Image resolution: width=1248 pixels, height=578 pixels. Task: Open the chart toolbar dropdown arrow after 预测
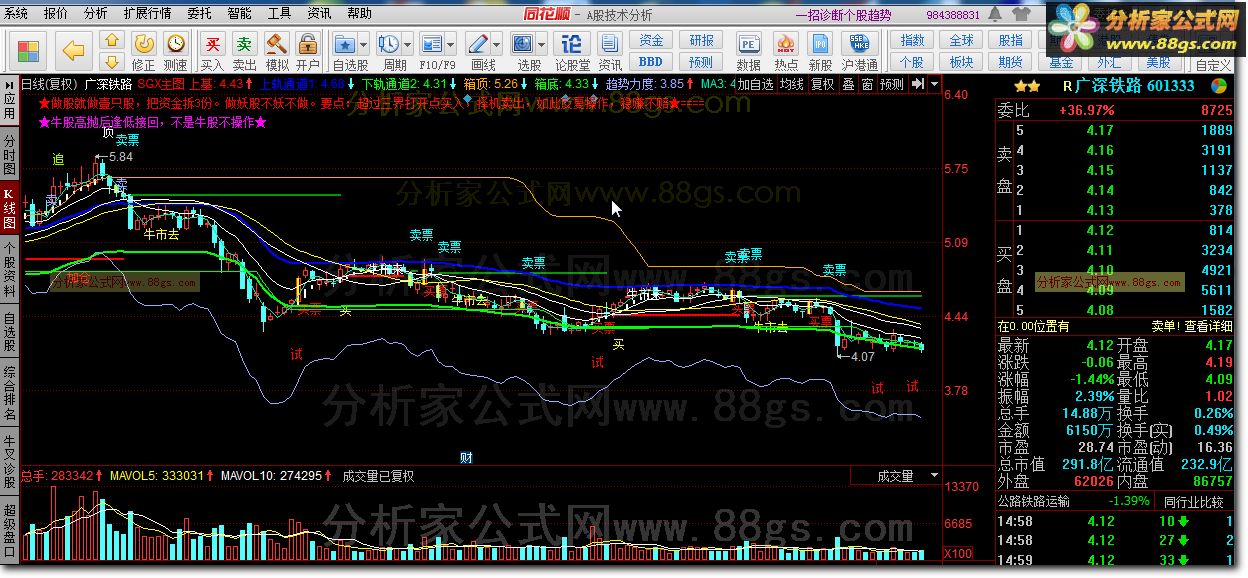(934, 85)
